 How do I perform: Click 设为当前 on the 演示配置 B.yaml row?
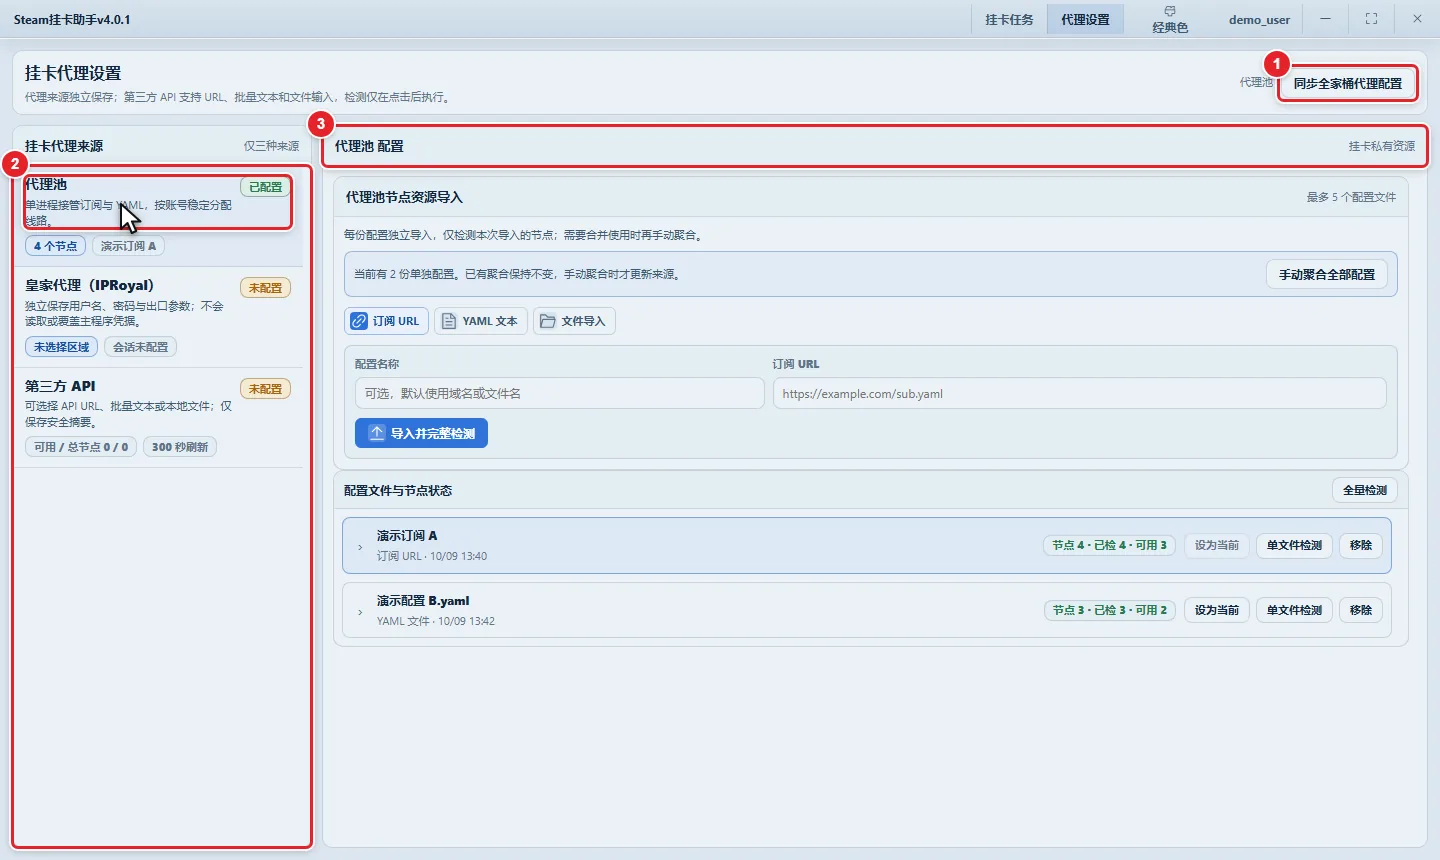click(x=1217, y=610)
